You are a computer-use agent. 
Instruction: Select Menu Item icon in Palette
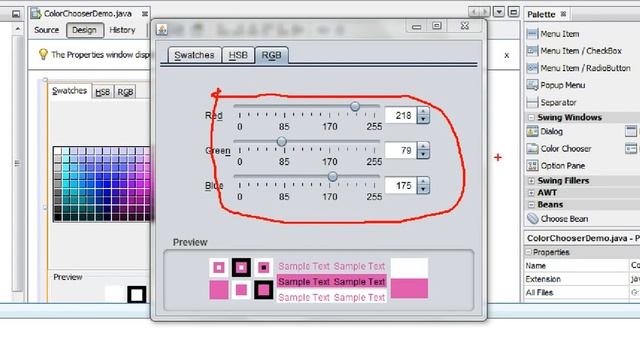point(532,33)
